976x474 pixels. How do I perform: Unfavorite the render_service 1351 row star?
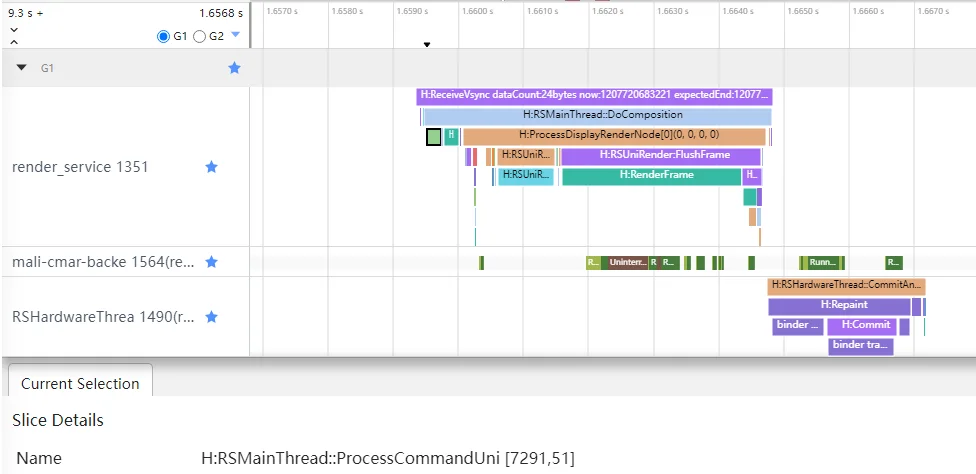[212, 167]
